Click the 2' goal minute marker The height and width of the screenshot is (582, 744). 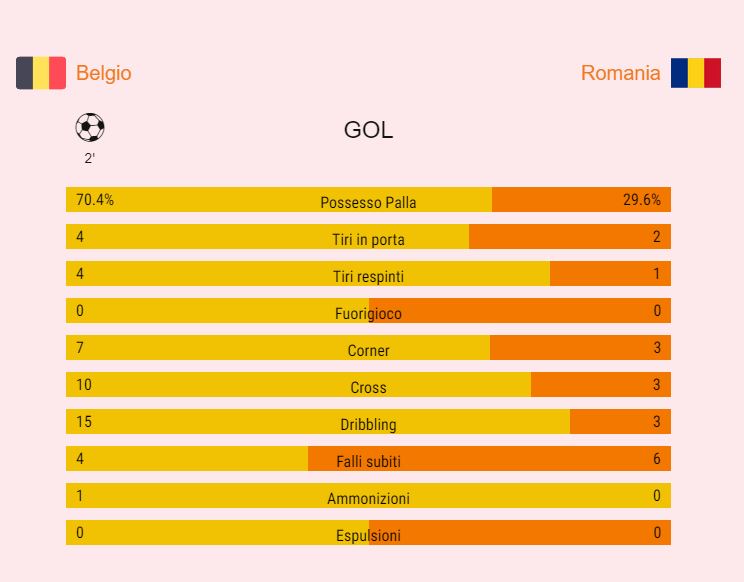(90, 158)
